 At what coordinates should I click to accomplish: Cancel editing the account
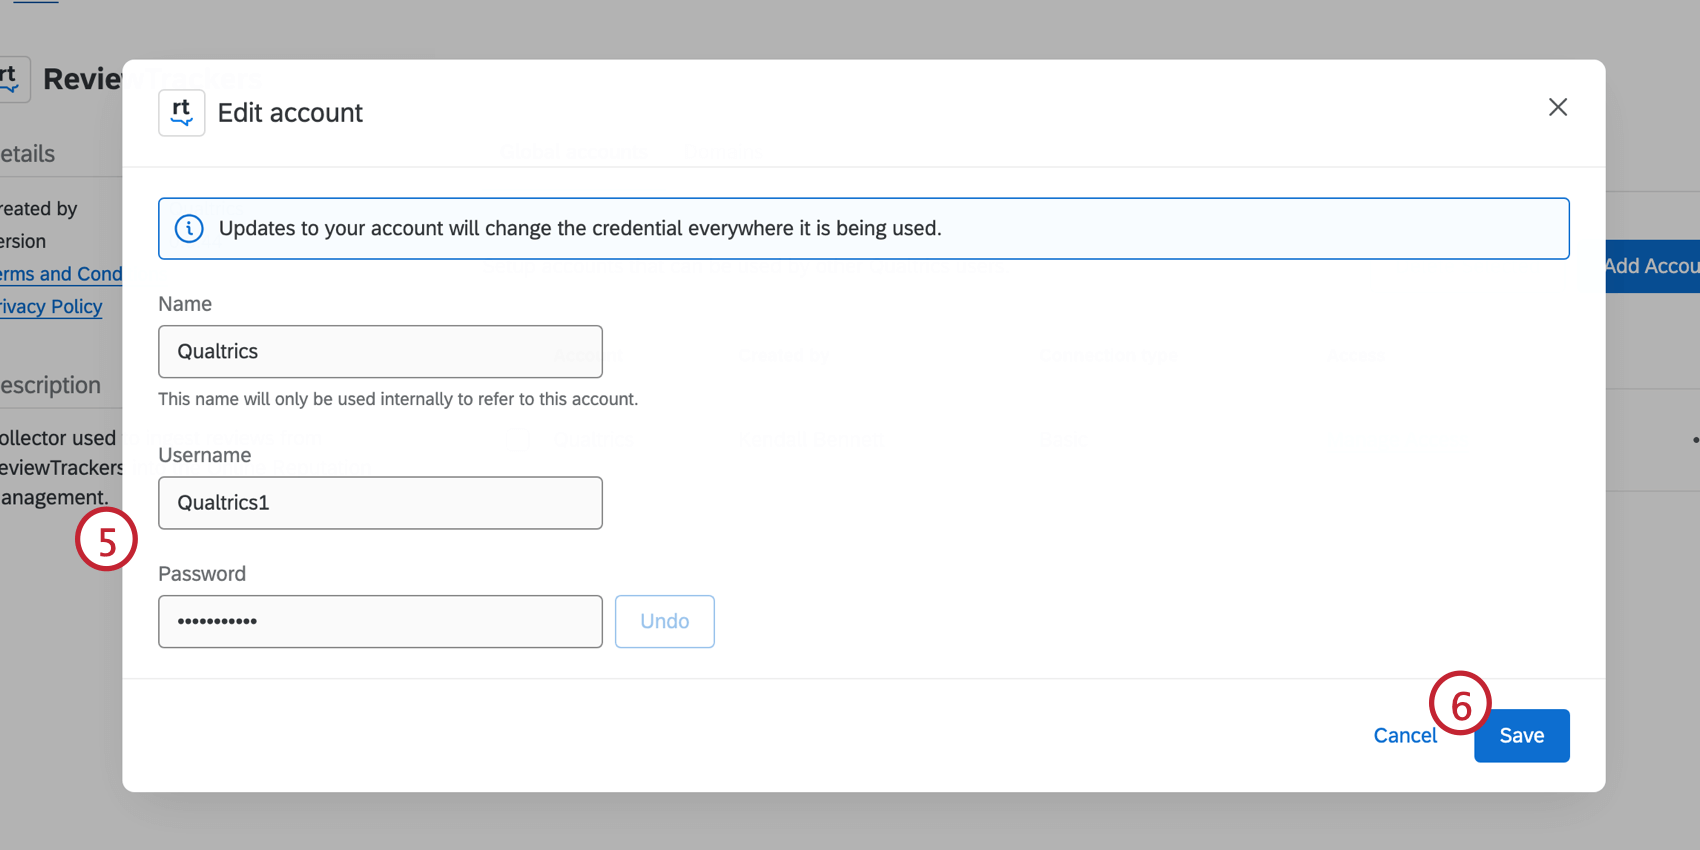(x=1404, y=736)
